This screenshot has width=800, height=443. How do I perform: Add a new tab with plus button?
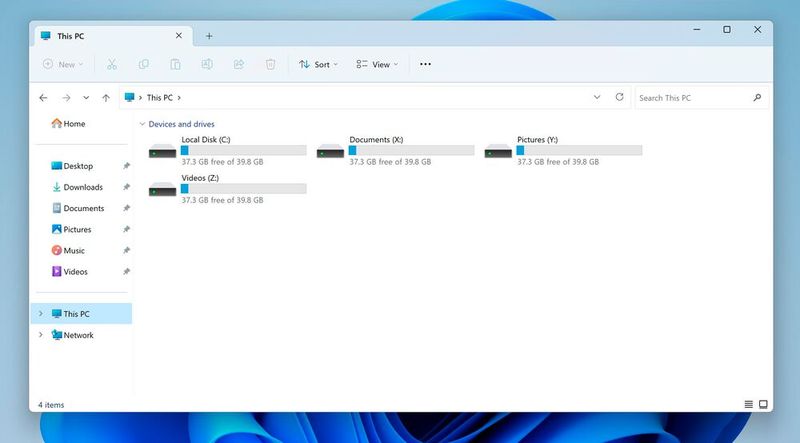(209, 36)
